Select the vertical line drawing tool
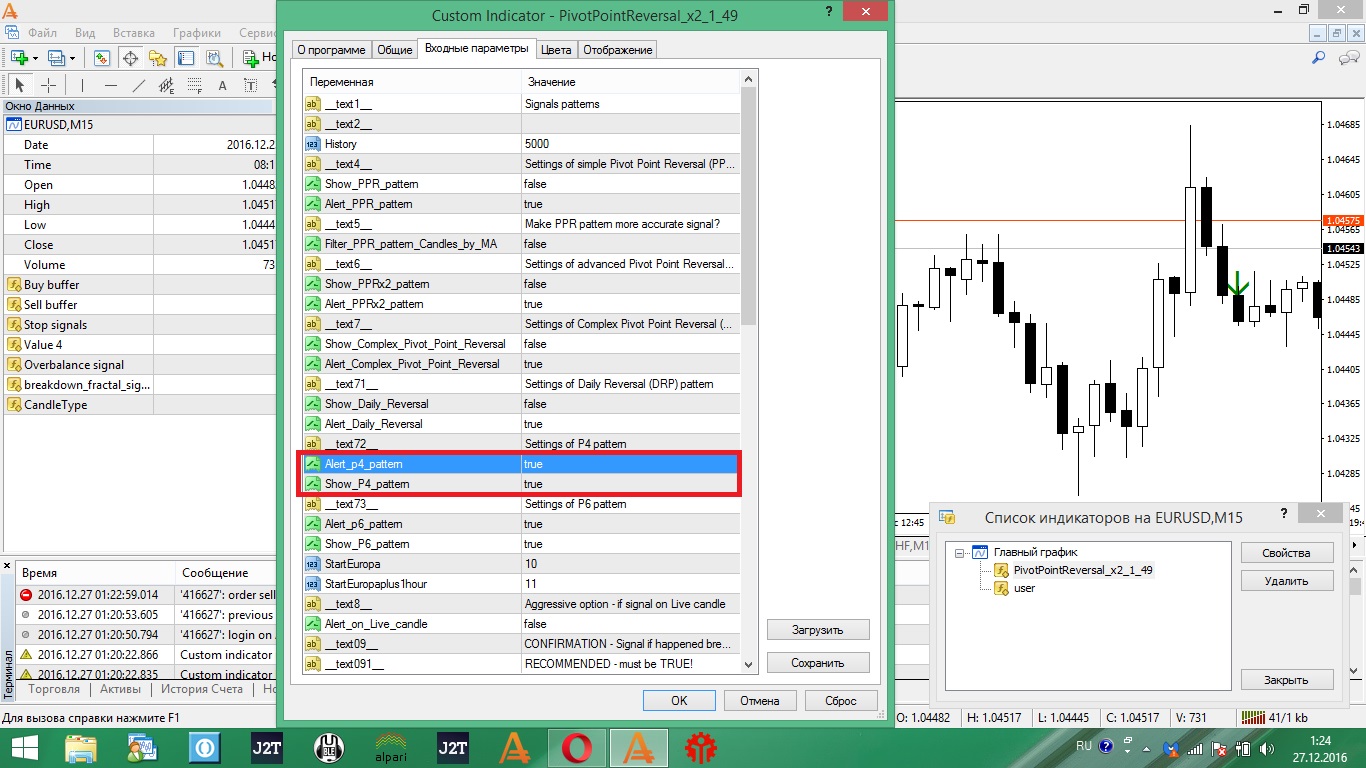1366x768 pixels. point(83,85)
